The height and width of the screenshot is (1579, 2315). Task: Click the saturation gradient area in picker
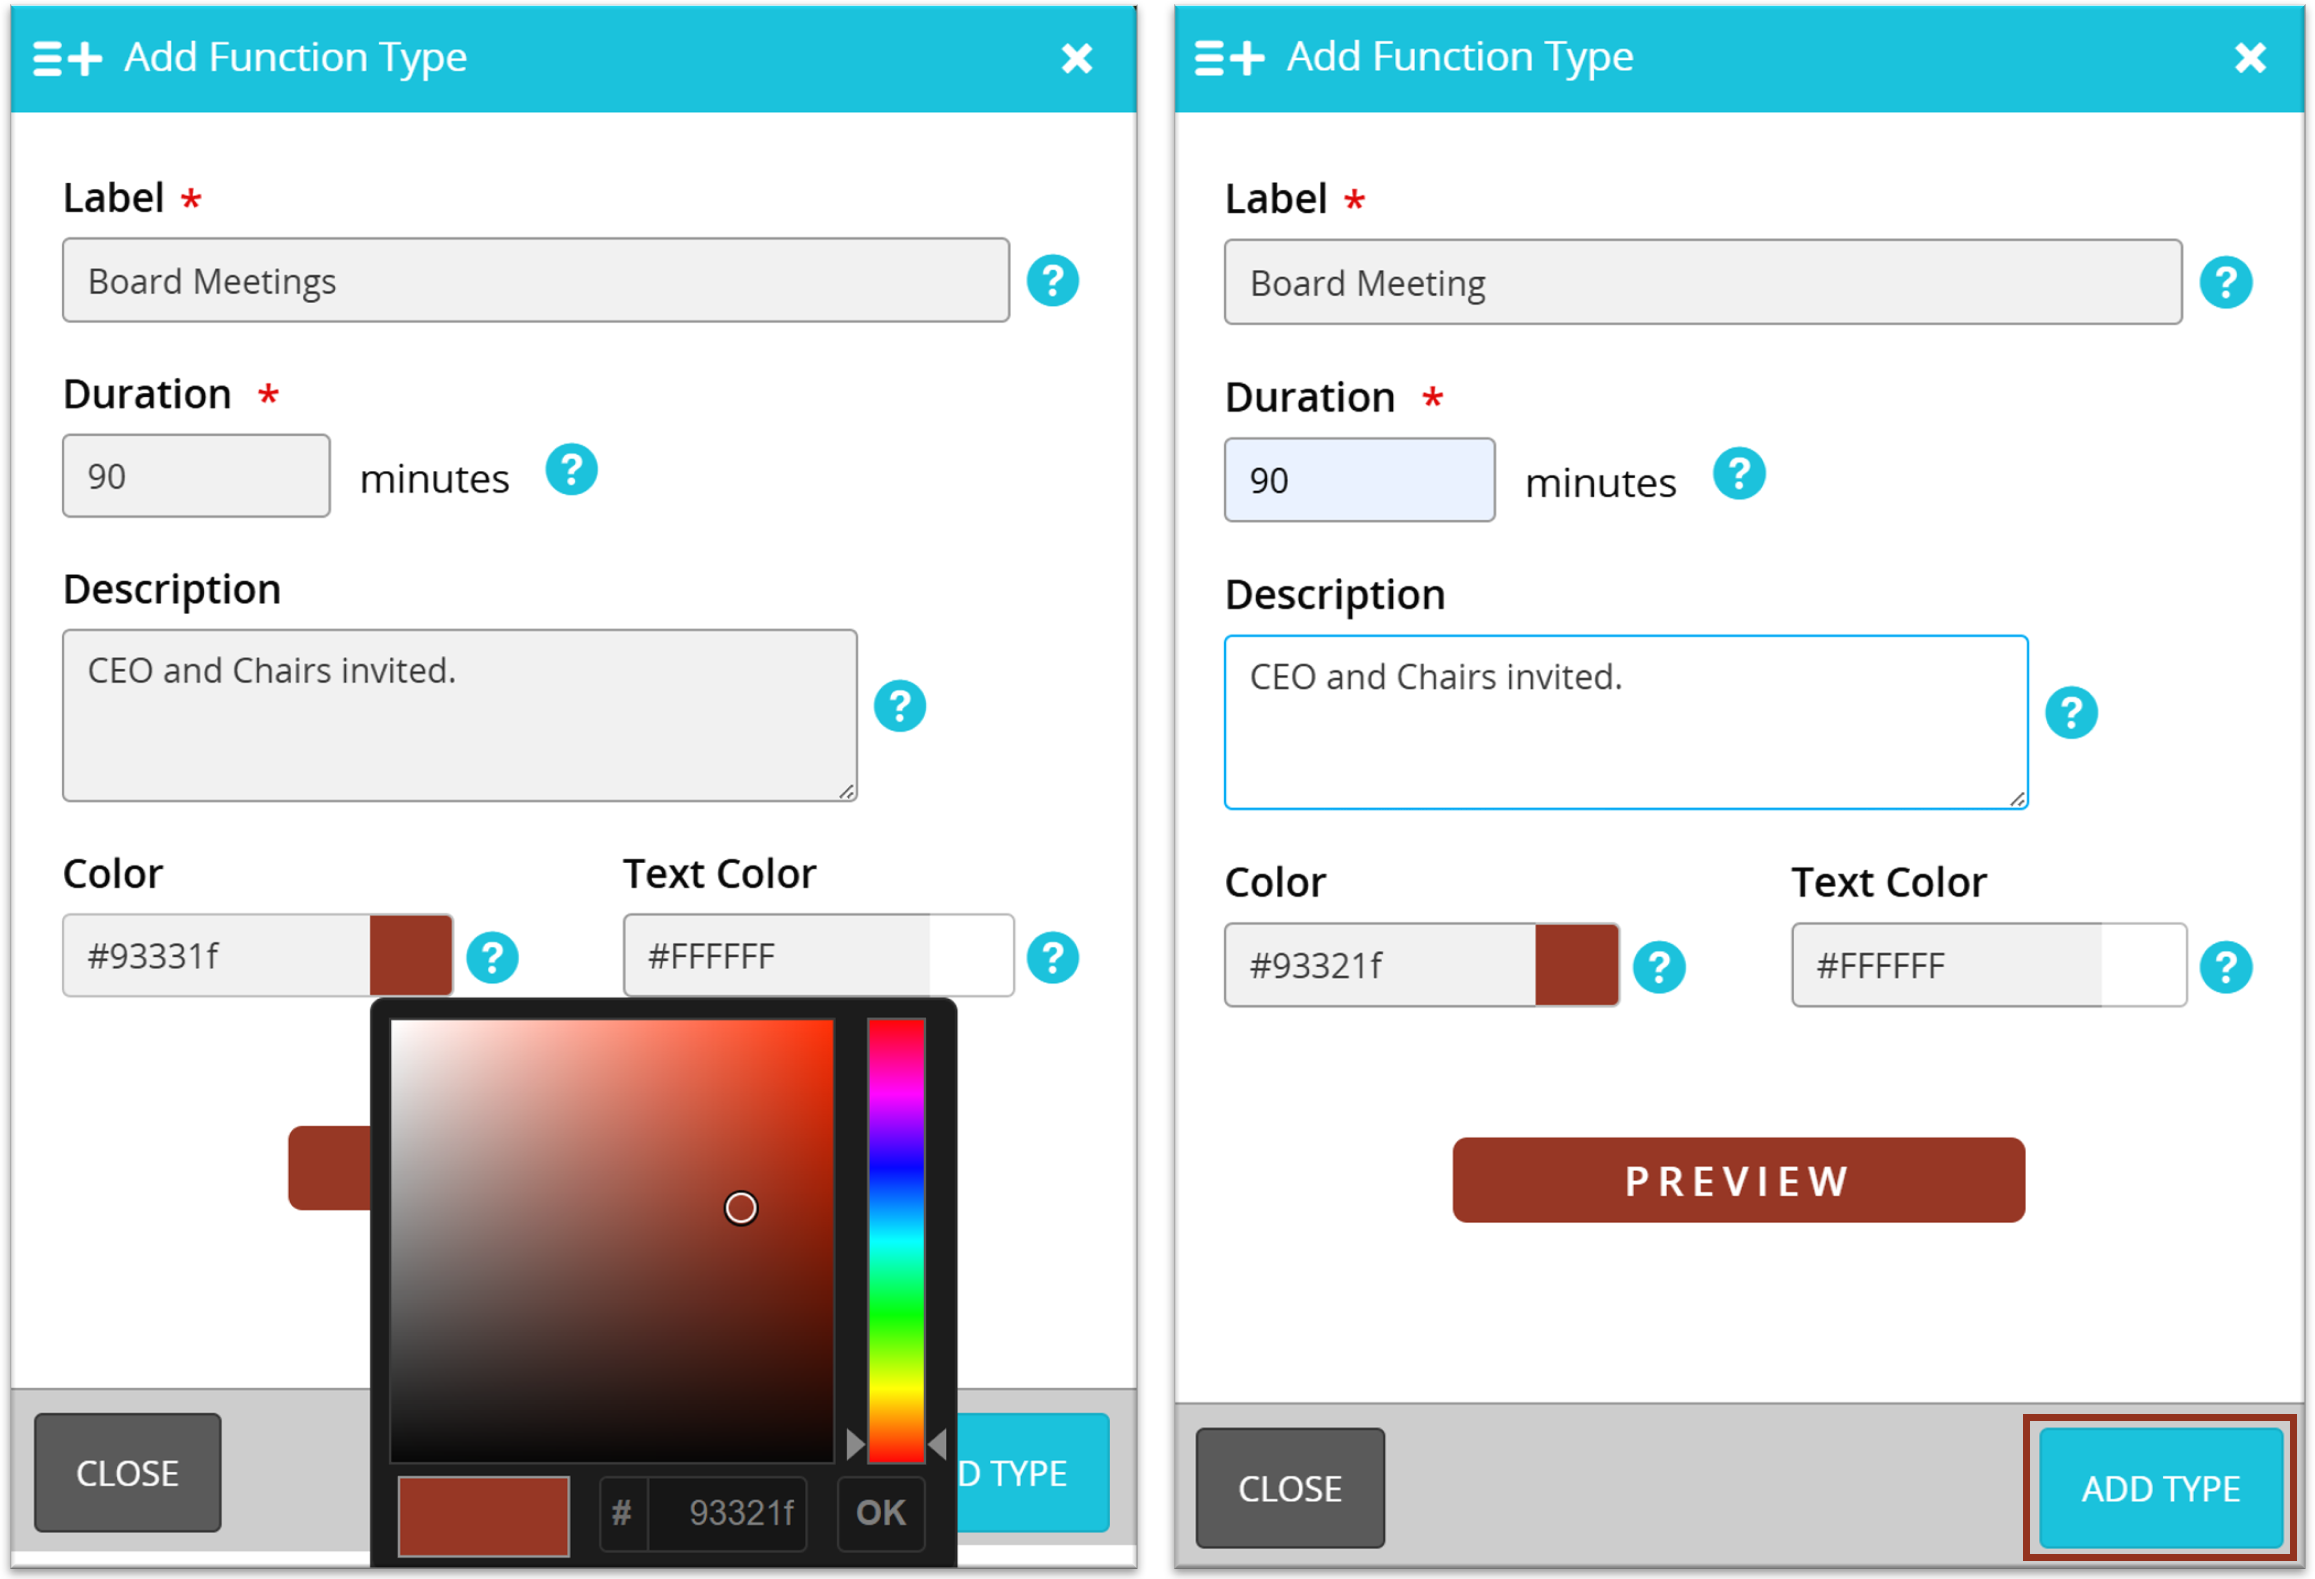tap(610, 1240)
